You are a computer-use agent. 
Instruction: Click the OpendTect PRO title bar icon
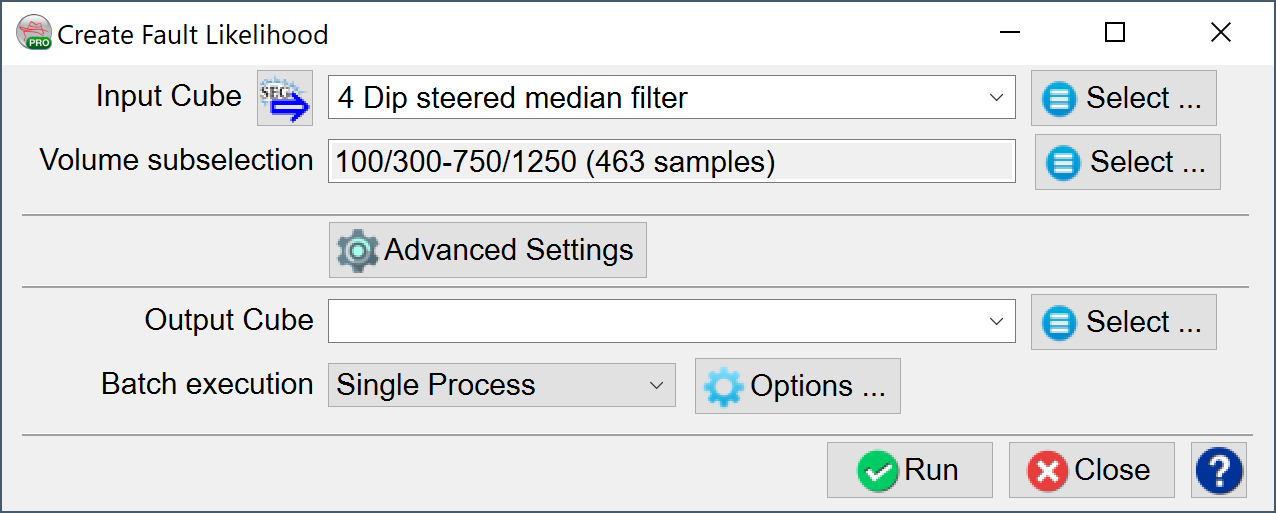click(35, 33)
